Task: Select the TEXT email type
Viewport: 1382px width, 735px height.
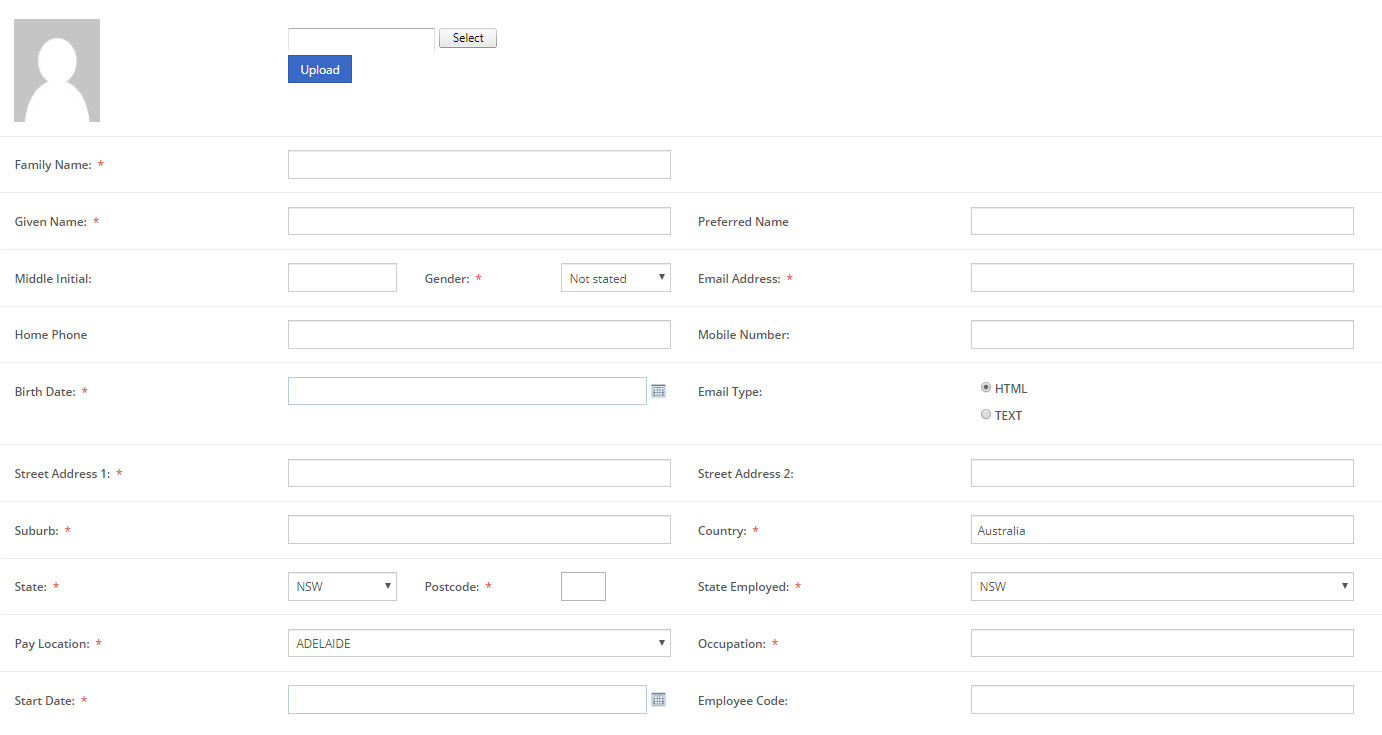Action: [x=986, y=414]
